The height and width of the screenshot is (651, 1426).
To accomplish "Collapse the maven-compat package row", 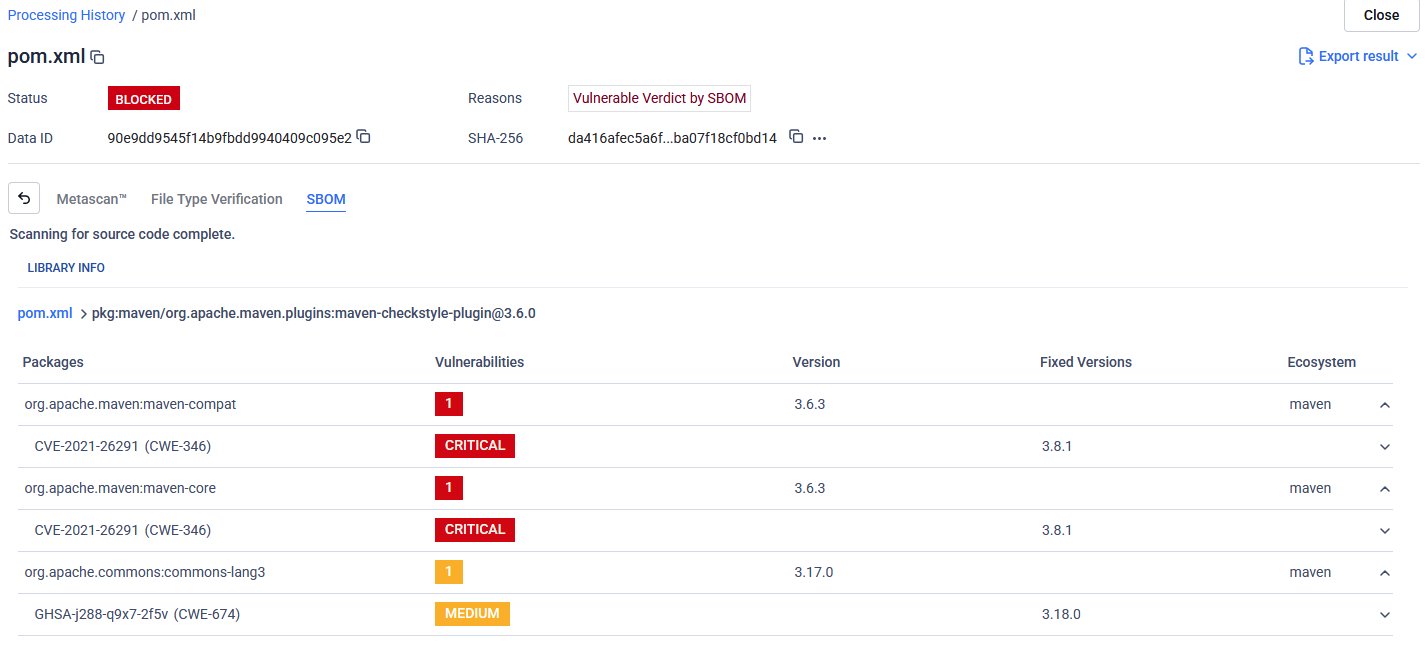I will (1384, 405).
